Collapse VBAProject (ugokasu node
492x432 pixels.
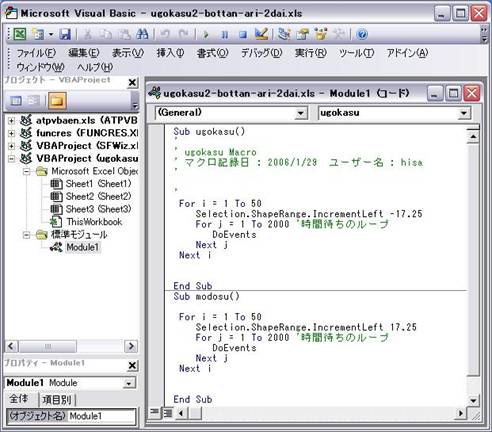tap(11, 159)
